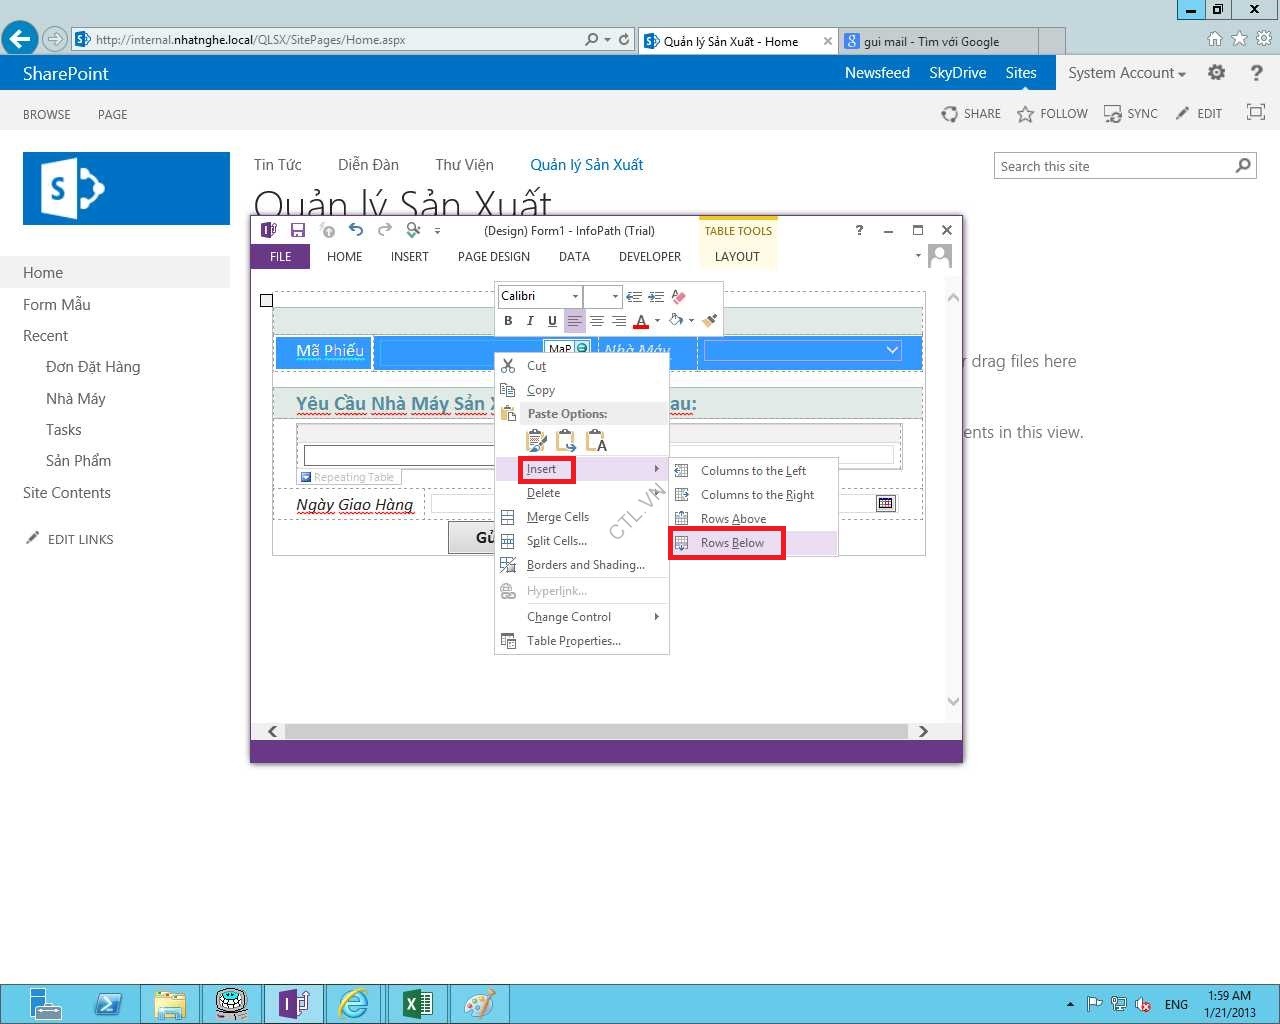1280x1024 pixels.
Task: Toggle Underline in the mini toolbar
Action: pyautogui.click(x=552, y=321)
